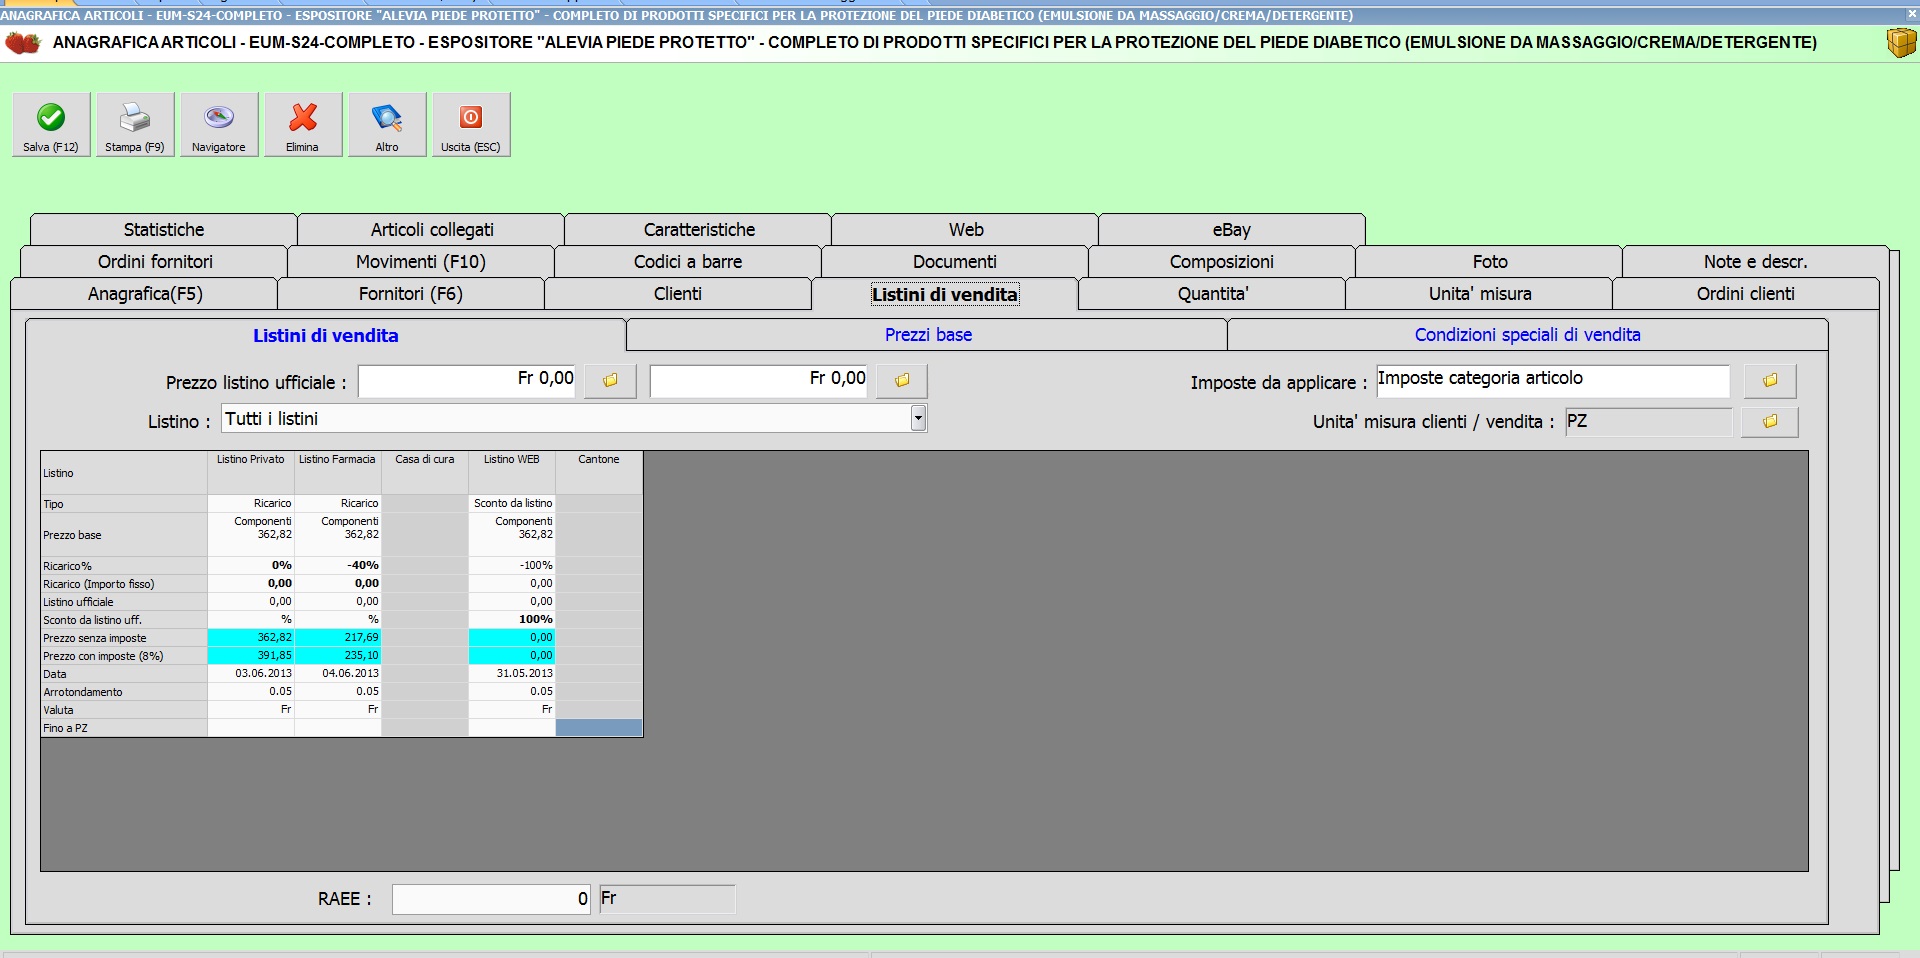Exit with the Uscita (ESC) button
Image resolution: width=1920 pixels, height=958 pixels.
[x=471, y=125]
